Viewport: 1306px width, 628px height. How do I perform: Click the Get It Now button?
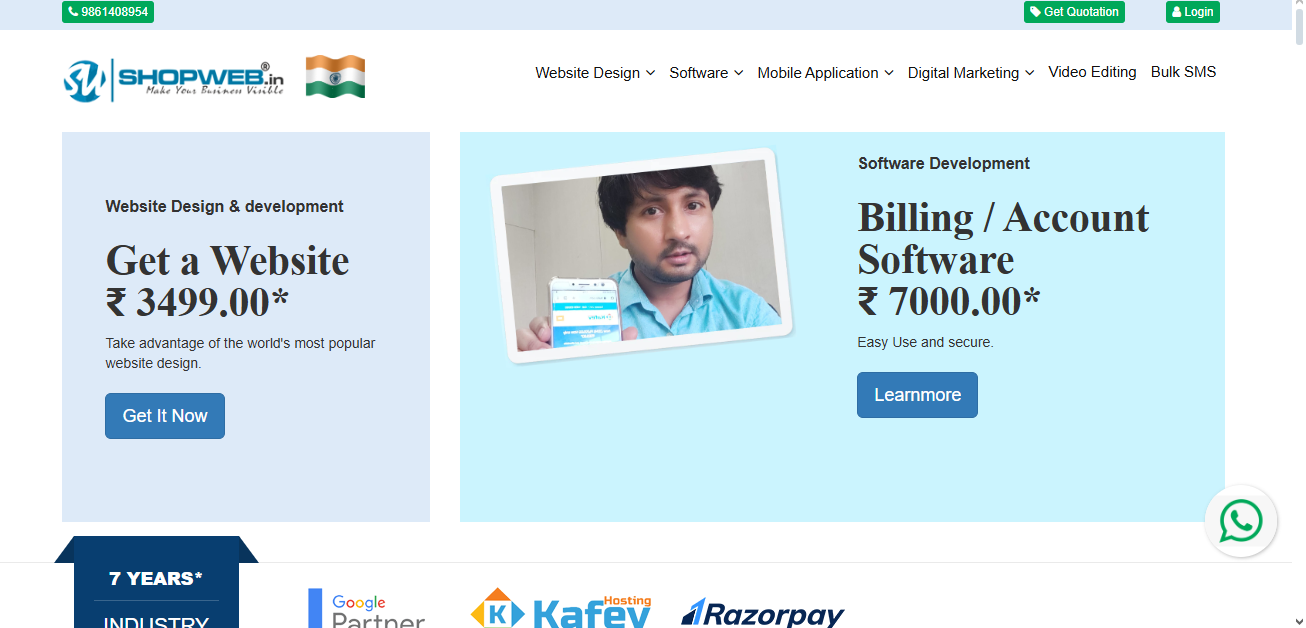[x=165, y=416]
